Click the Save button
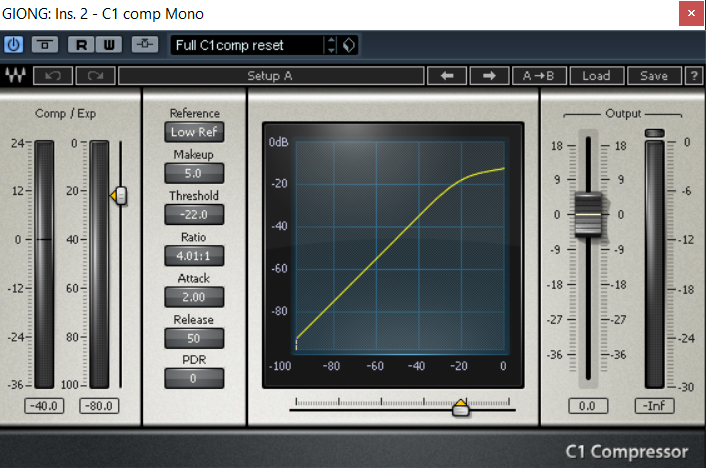706x468 pixels. click(x=654, y=76)
